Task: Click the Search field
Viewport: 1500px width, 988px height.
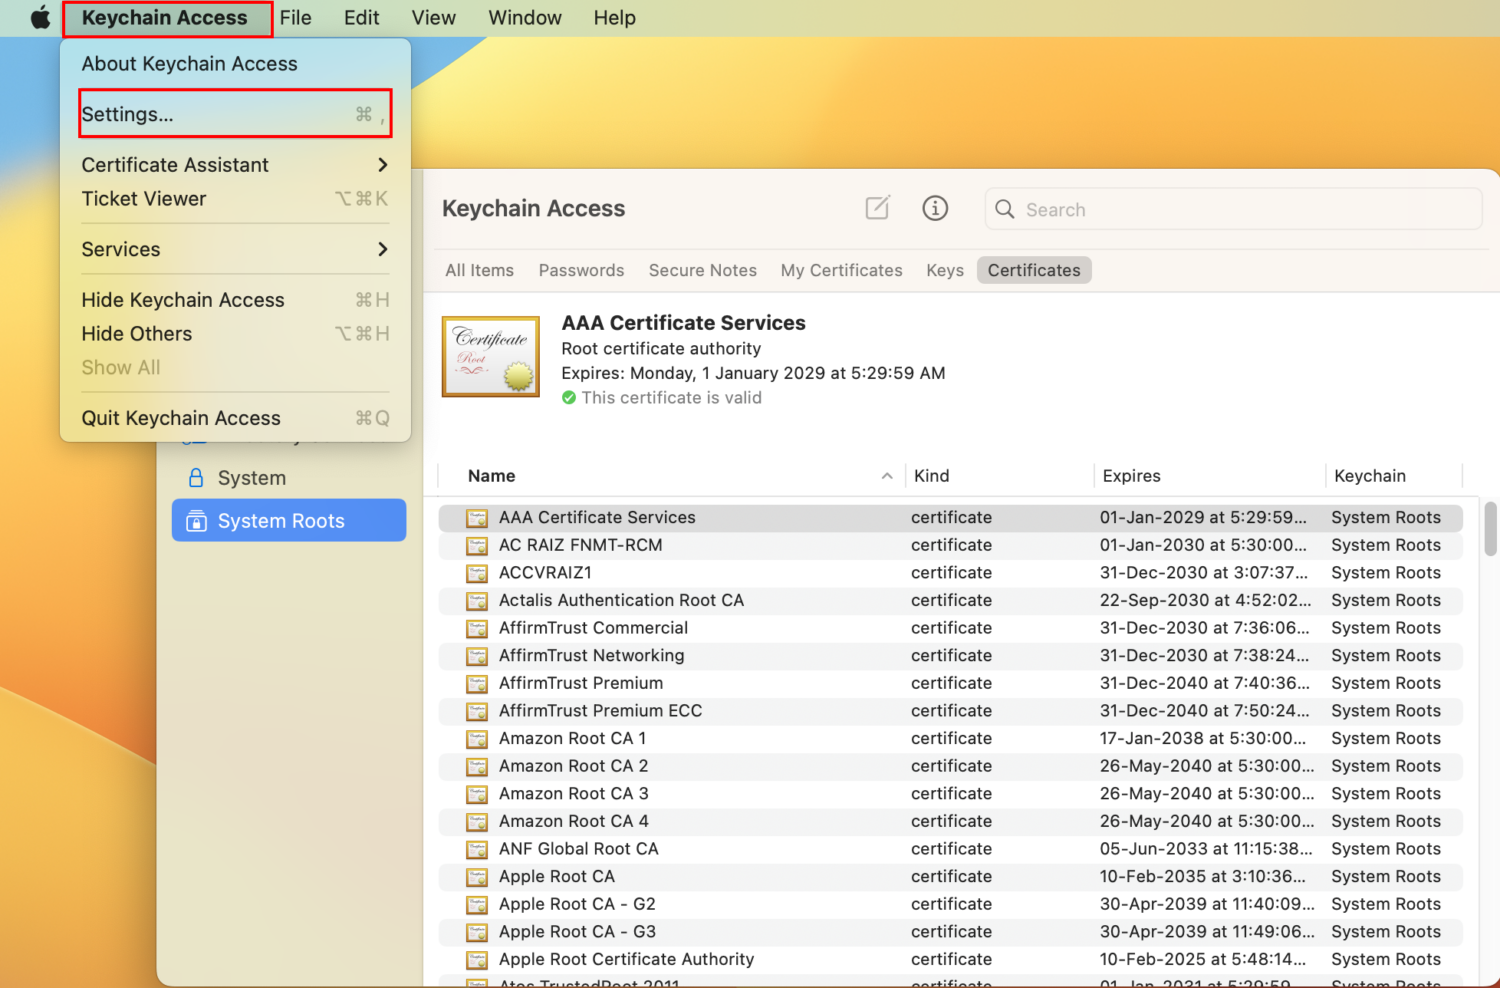Action: (1233, 209)
